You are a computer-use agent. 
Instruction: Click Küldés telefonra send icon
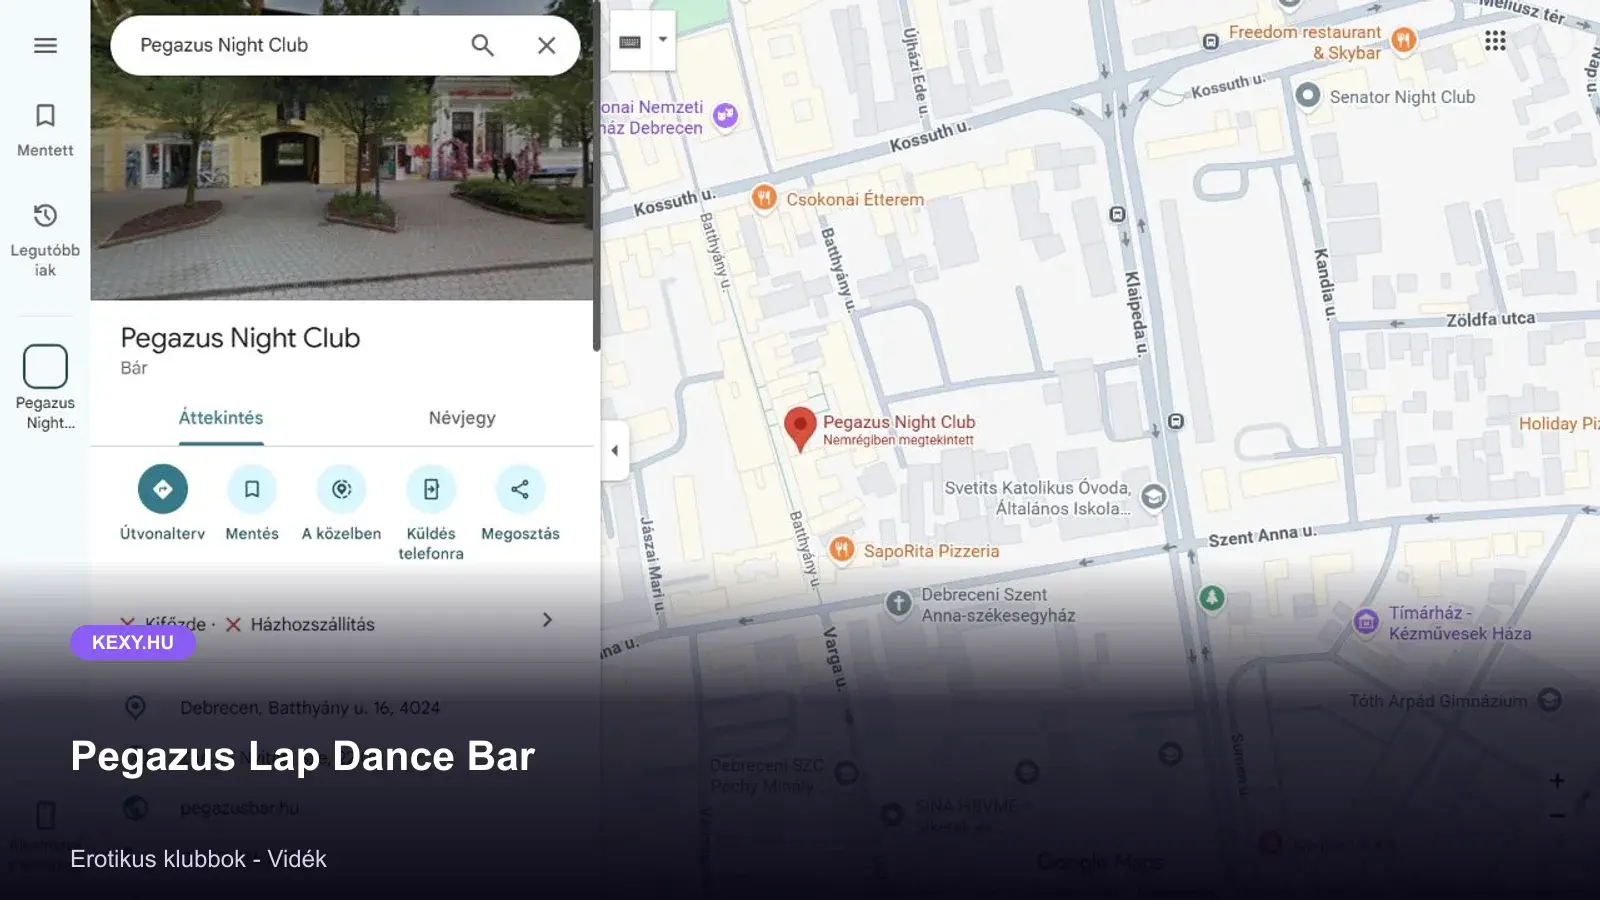point(431,489)
